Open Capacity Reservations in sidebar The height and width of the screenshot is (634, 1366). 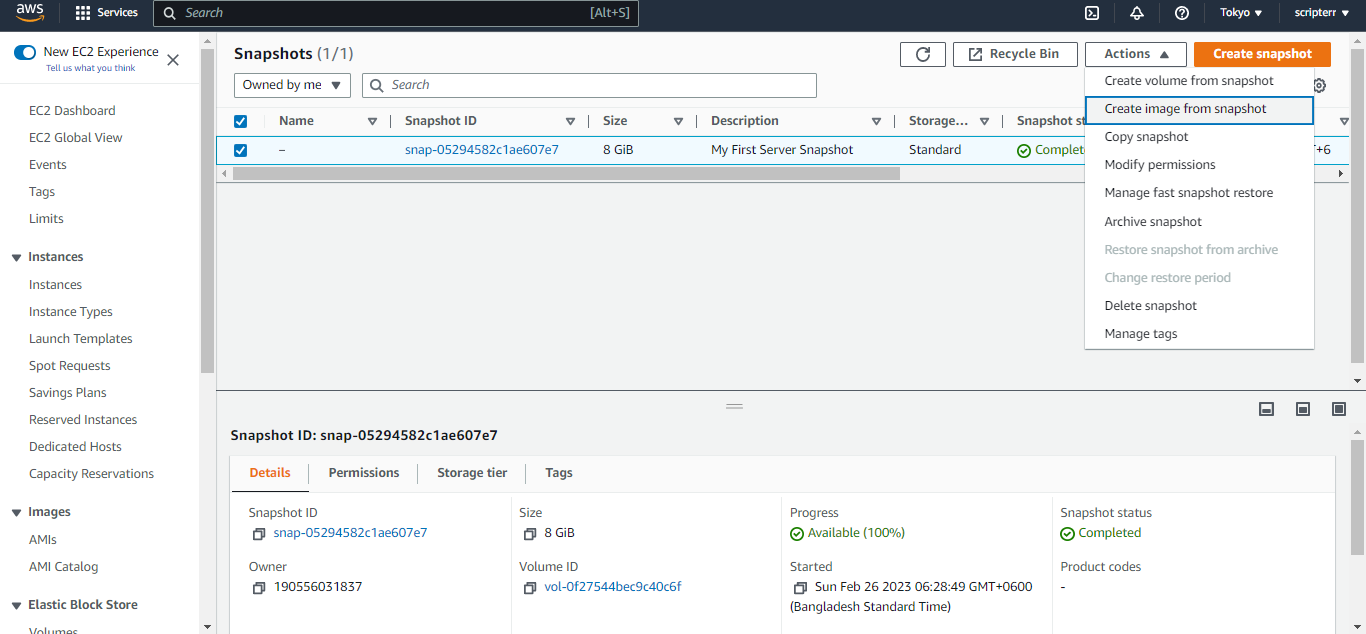tap(92, 474)
